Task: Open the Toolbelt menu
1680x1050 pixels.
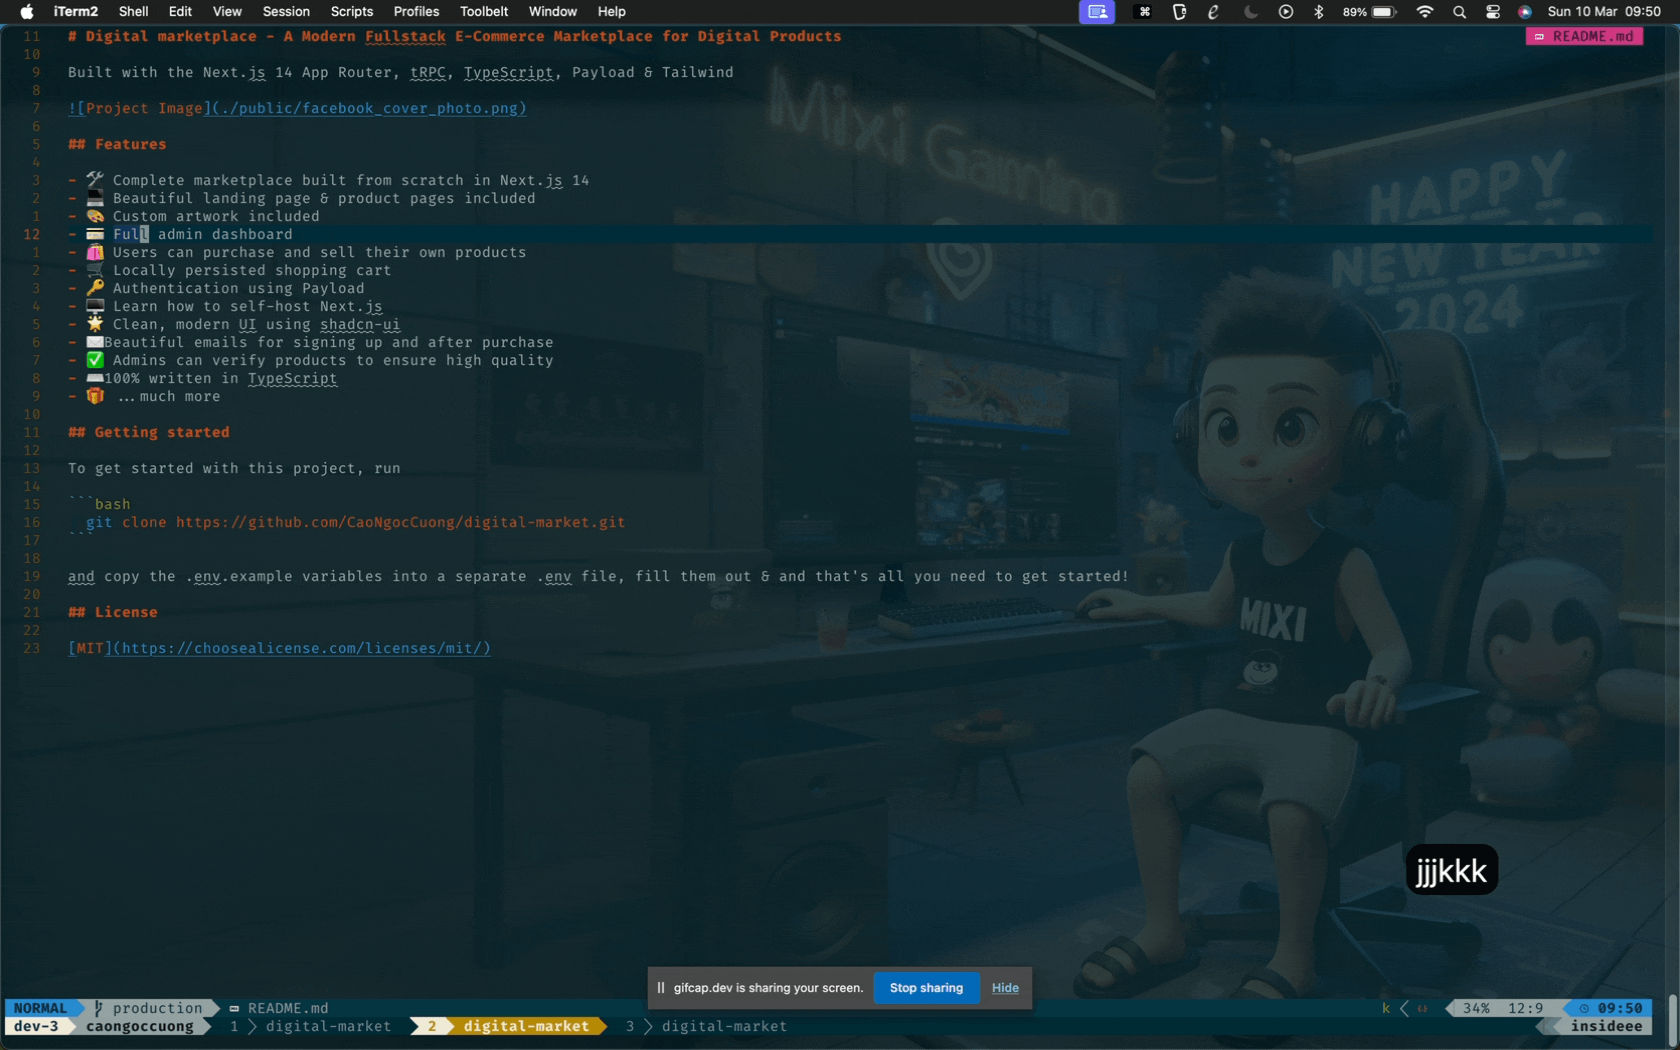Action: click(x=484, y=12)
